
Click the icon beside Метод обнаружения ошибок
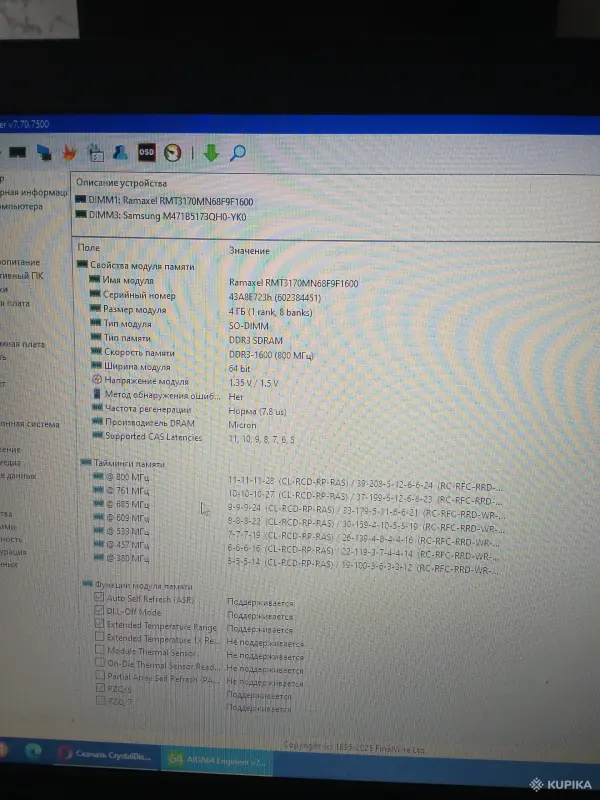[97, 393]
